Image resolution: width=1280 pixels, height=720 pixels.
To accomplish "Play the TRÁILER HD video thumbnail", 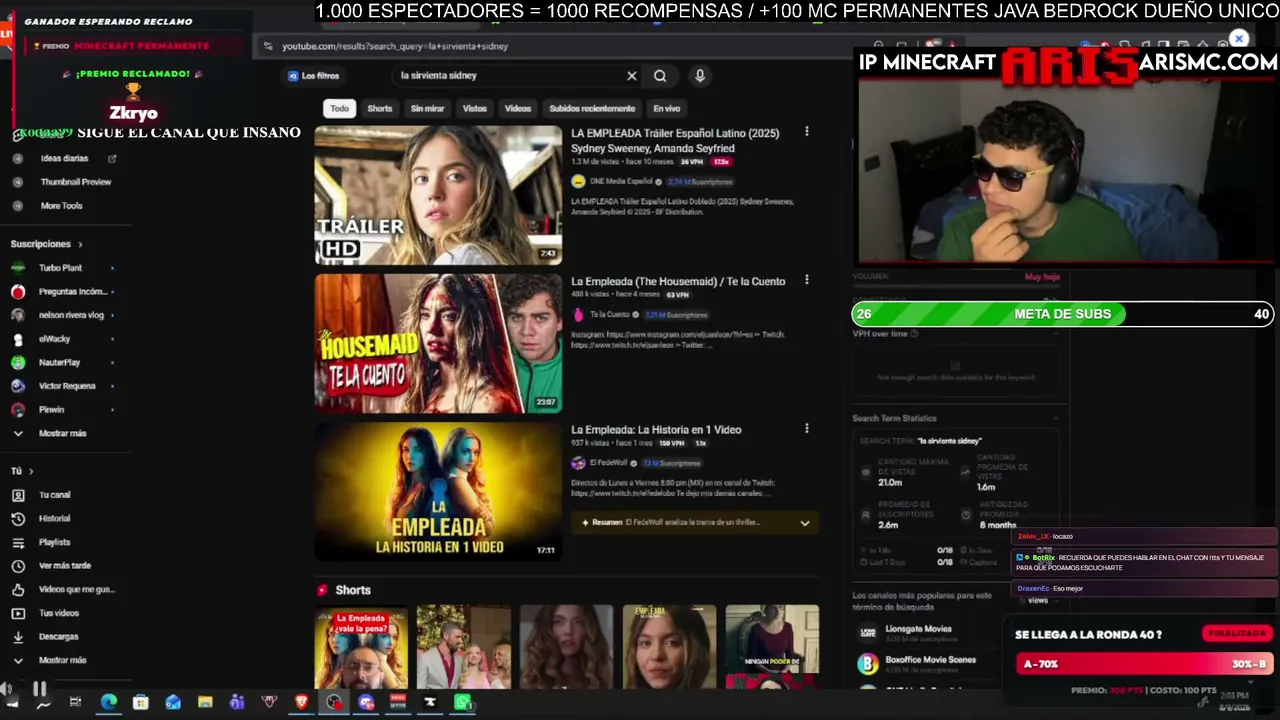I will coord(438,195).
